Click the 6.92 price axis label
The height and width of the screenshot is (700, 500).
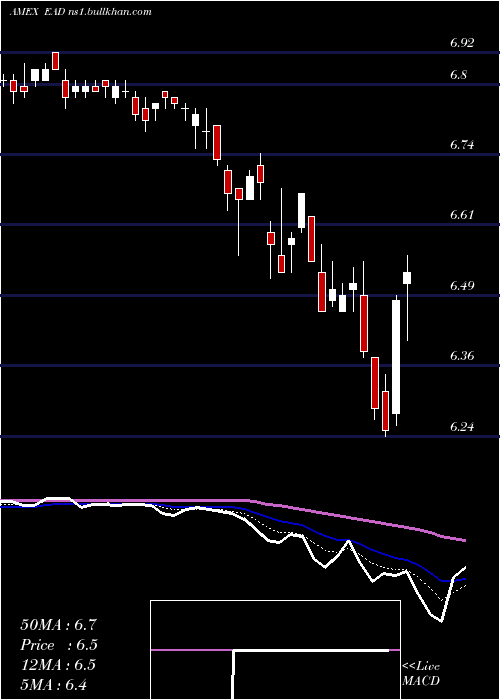462,43
